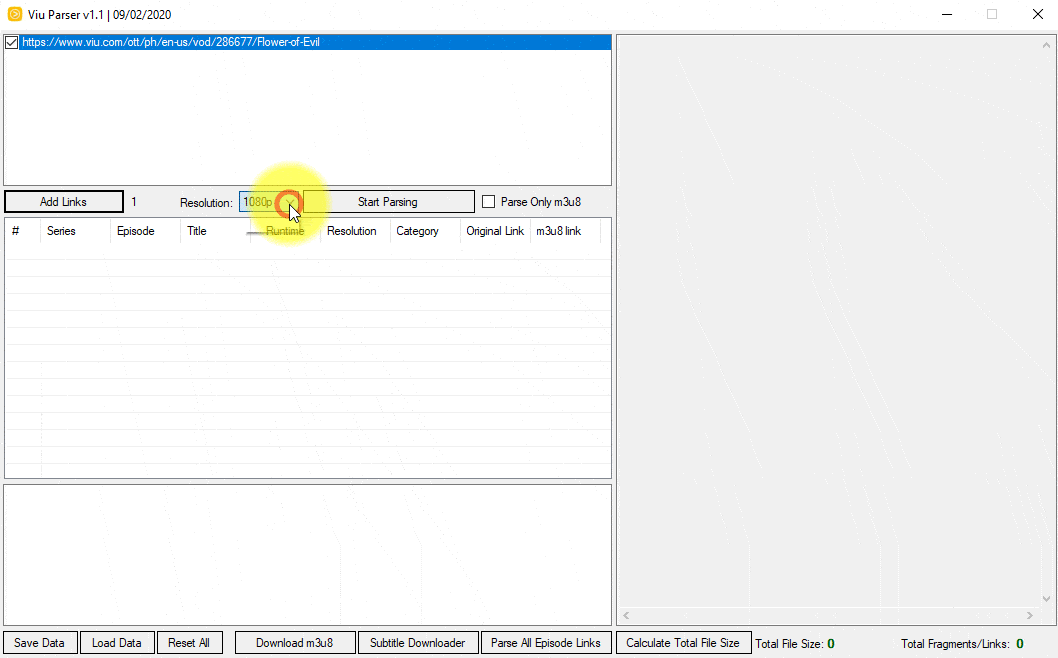1058x658 pixels.
Task: Click scroll down arrow in right panel
Action: 1046,599
